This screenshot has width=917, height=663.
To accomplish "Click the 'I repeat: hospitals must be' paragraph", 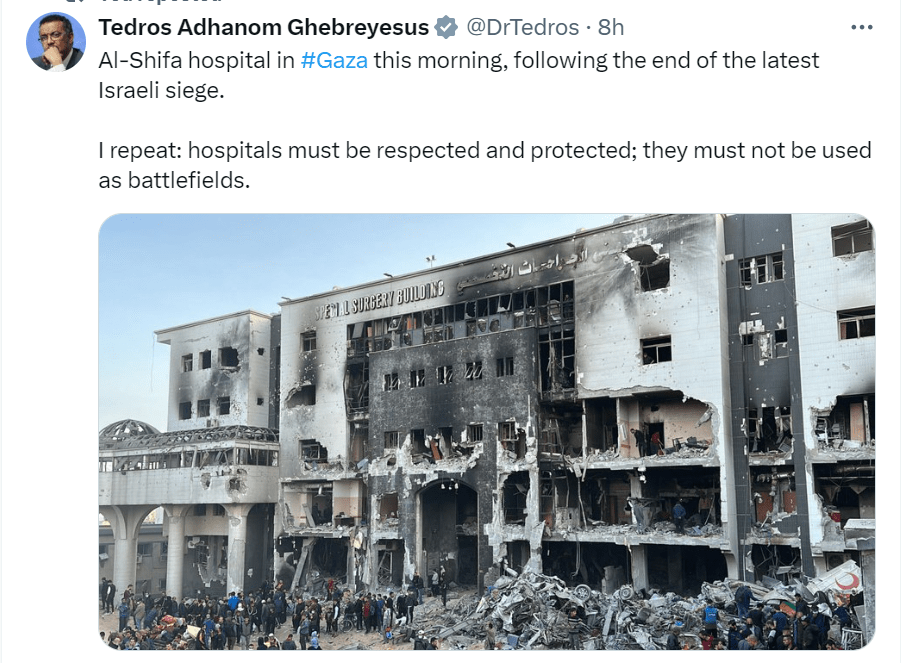I will (485, 165).
